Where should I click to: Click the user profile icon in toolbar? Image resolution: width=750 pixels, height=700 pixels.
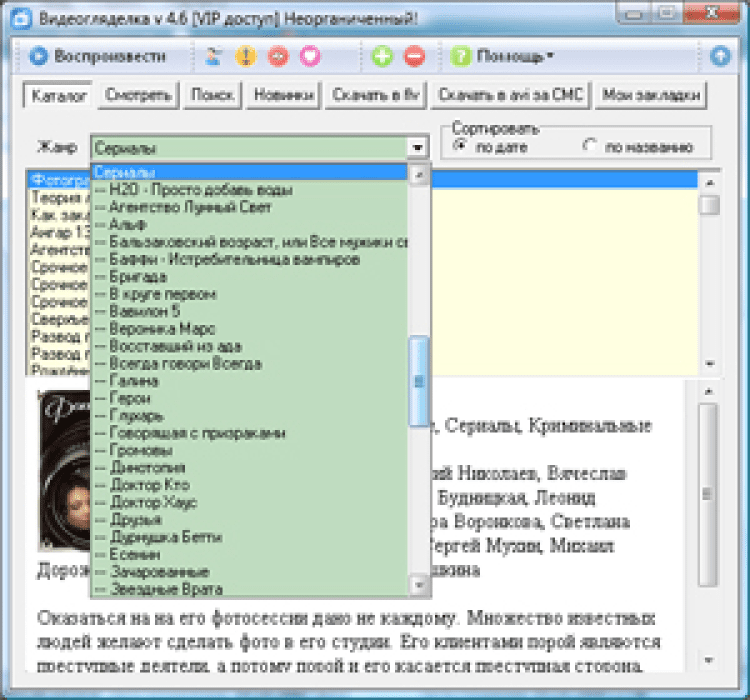(213, 56)
